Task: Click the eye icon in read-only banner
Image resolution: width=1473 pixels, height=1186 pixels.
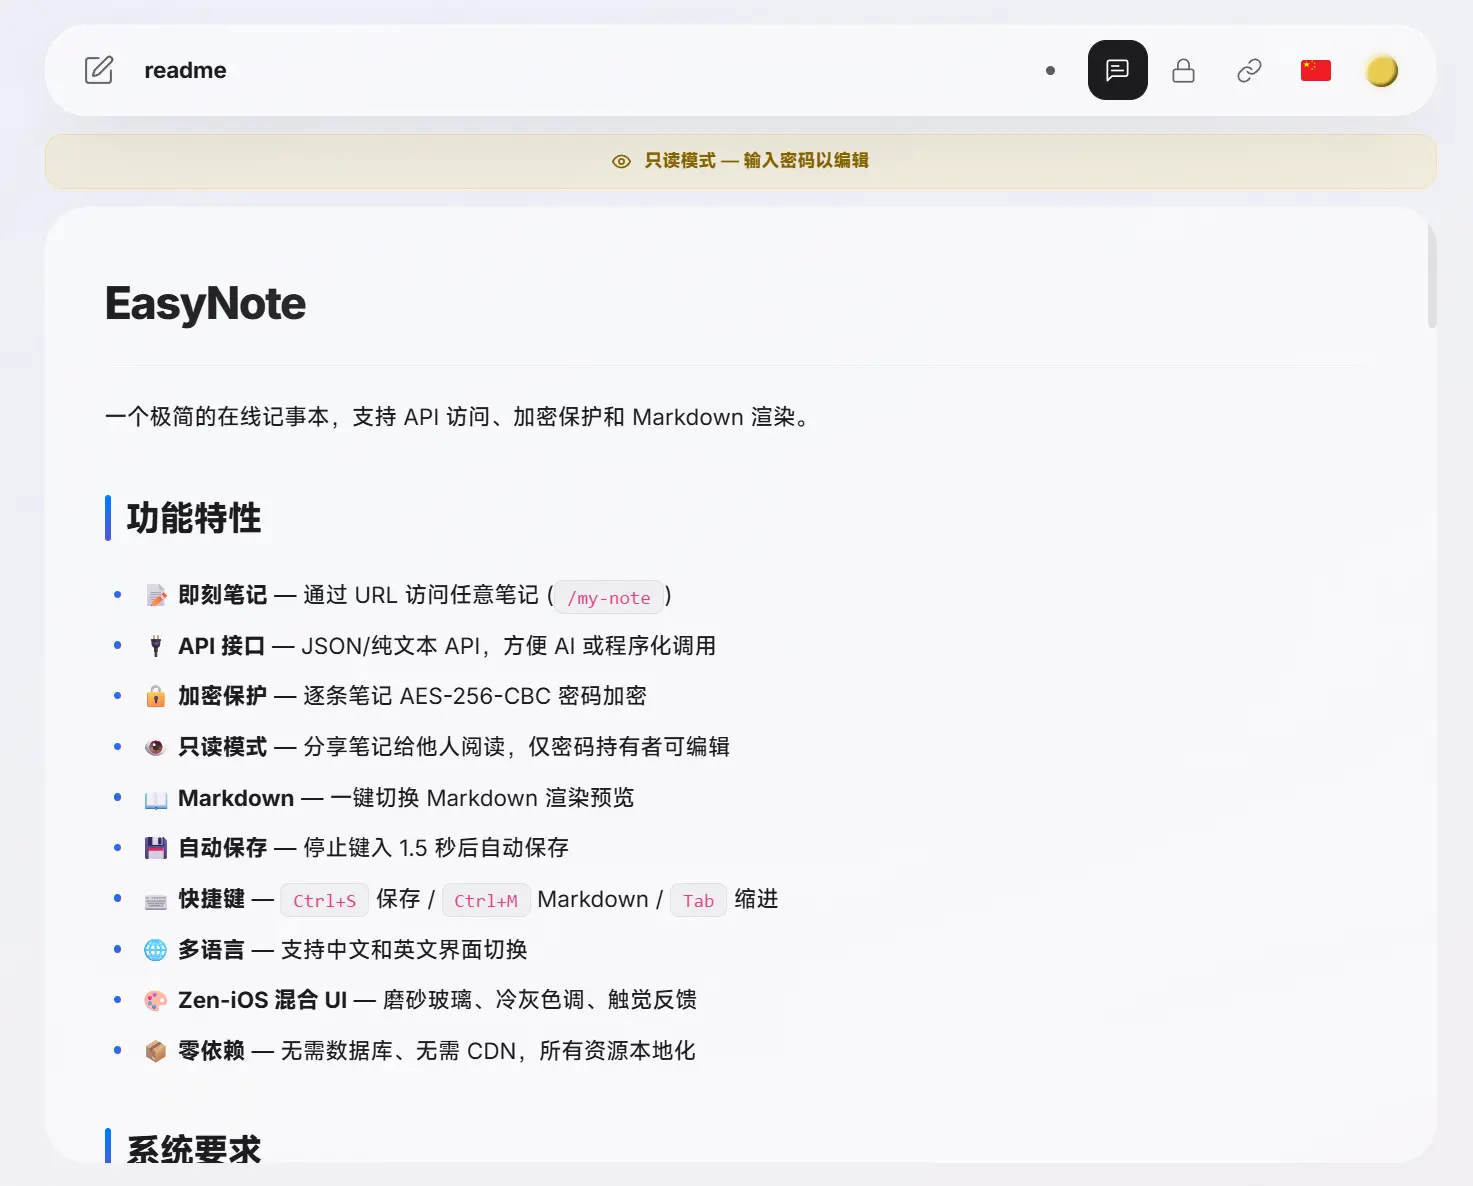Action: [621, 161]
